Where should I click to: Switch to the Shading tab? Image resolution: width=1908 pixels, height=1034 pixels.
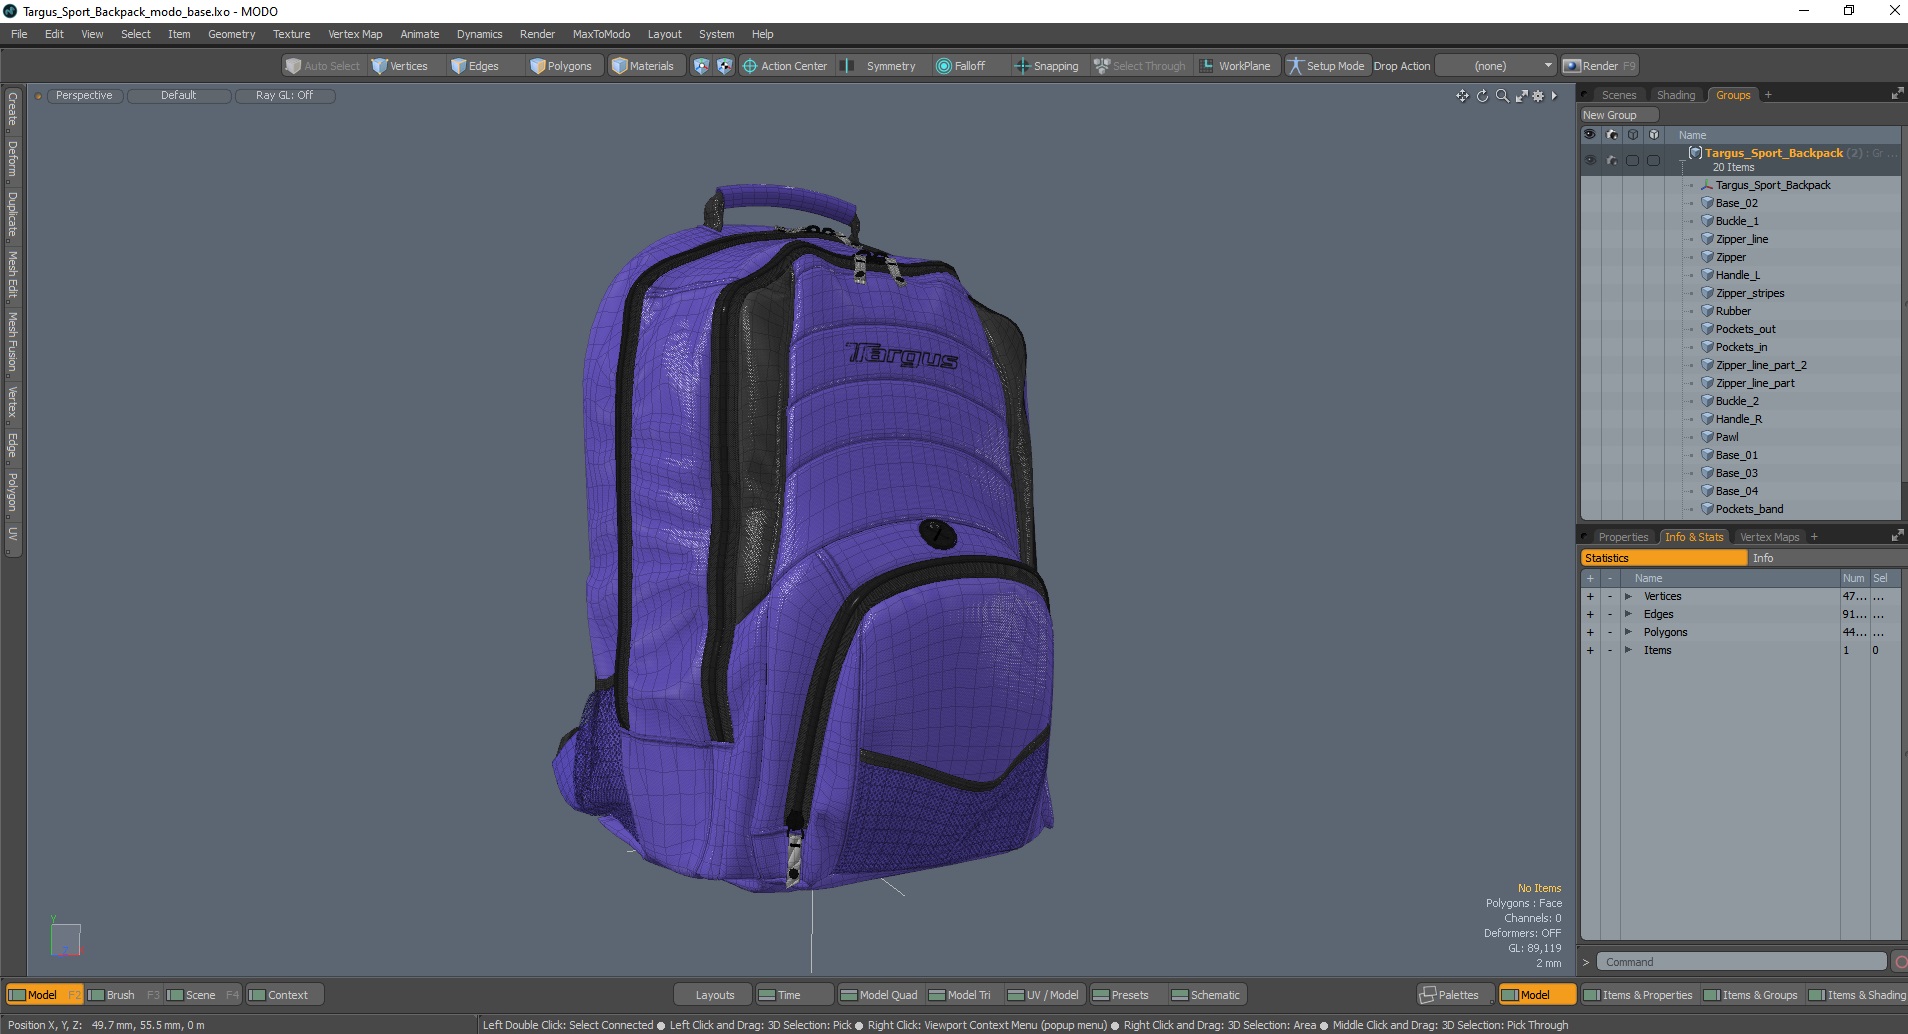click(x=1676, y=95)
